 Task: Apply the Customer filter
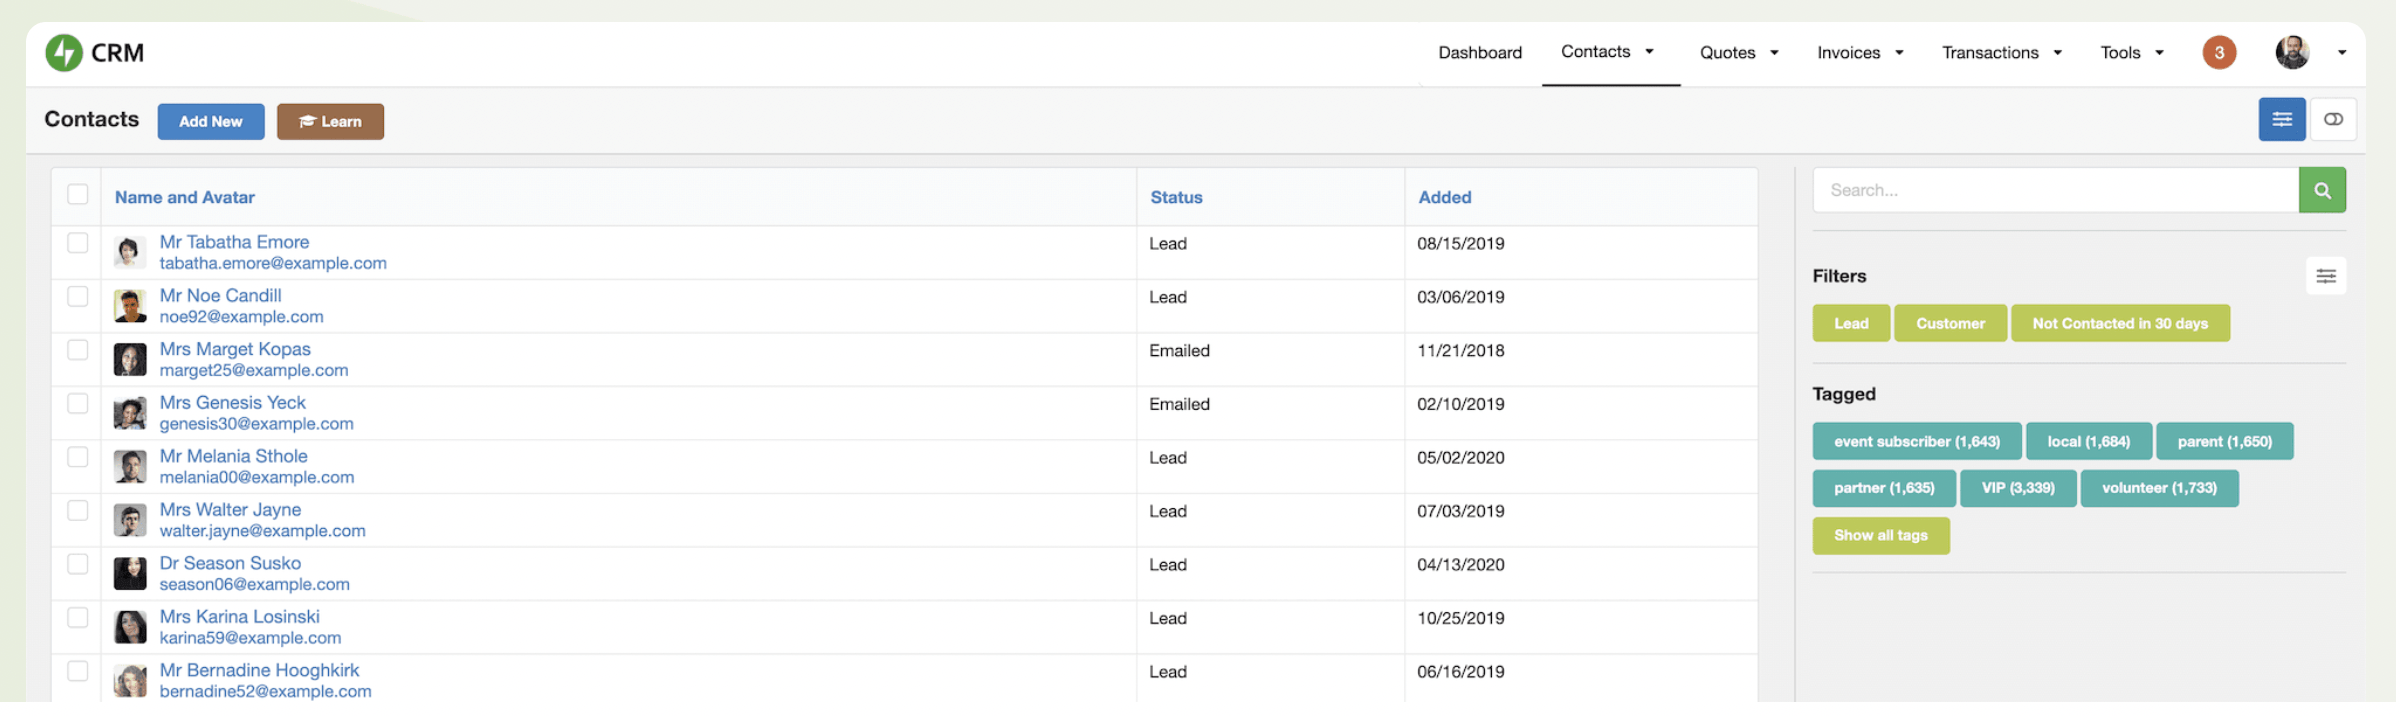coord(1950,324)
